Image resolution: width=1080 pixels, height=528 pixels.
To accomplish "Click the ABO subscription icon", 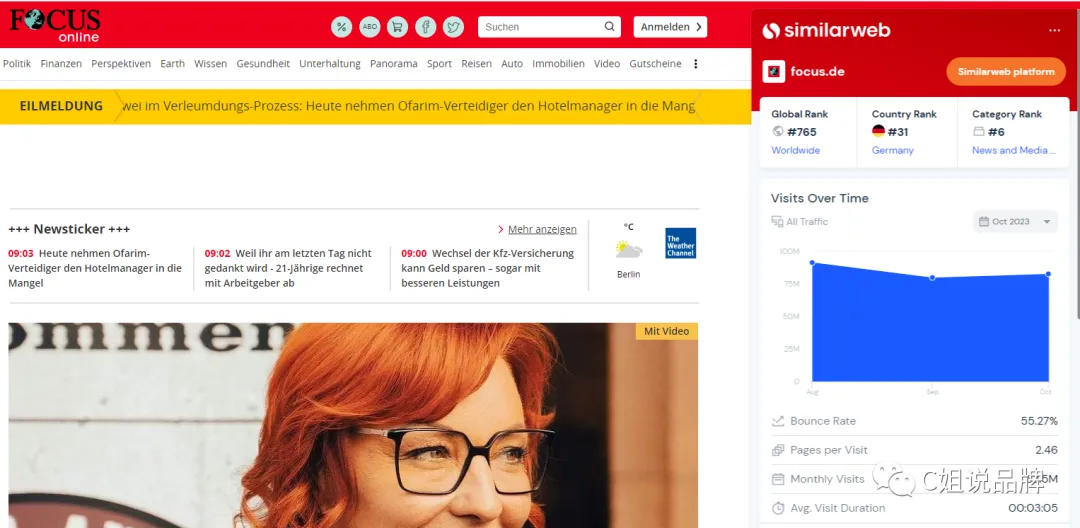I will click(x=370, y=27).
